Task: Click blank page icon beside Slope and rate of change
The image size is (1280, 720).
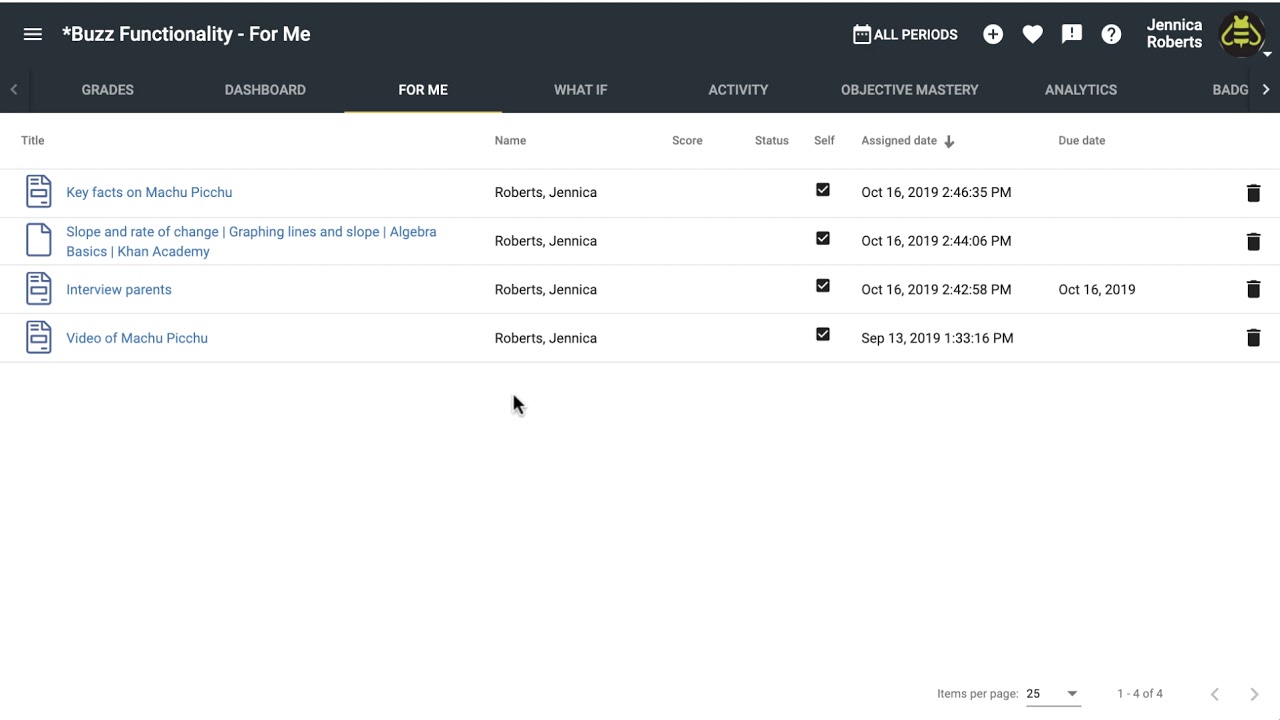Action: (38, 240)
